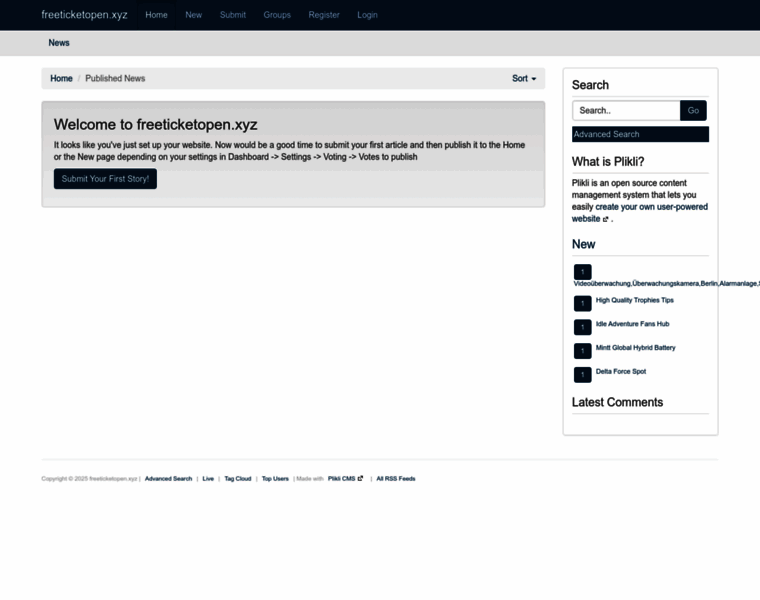Open the Register page
The width and height of the screenshot is (760, 600).
pyautogui.click(x=324, y=15)
